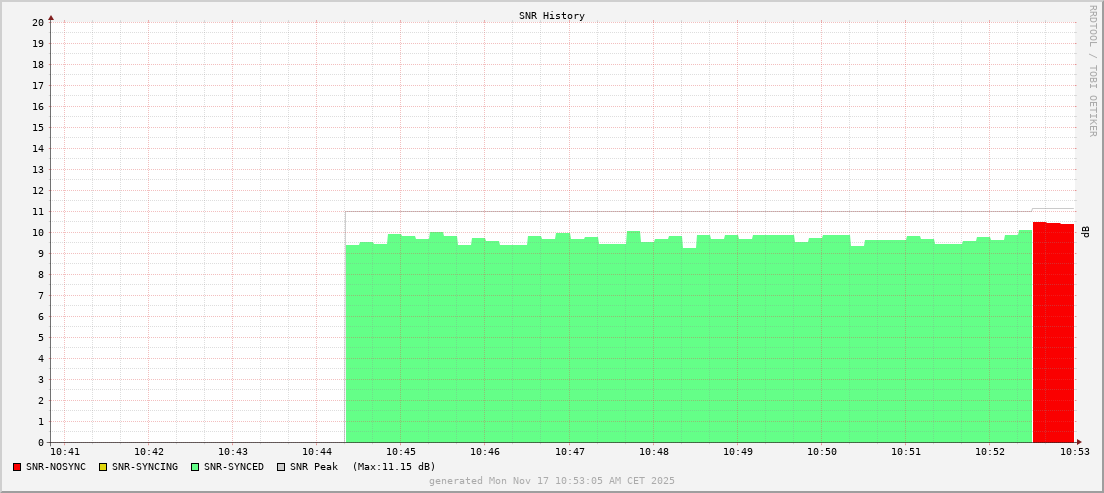Screen dimensions: 1104x493
Task: Select the SNR-SYNCED legend label
Action: (234, 467)
